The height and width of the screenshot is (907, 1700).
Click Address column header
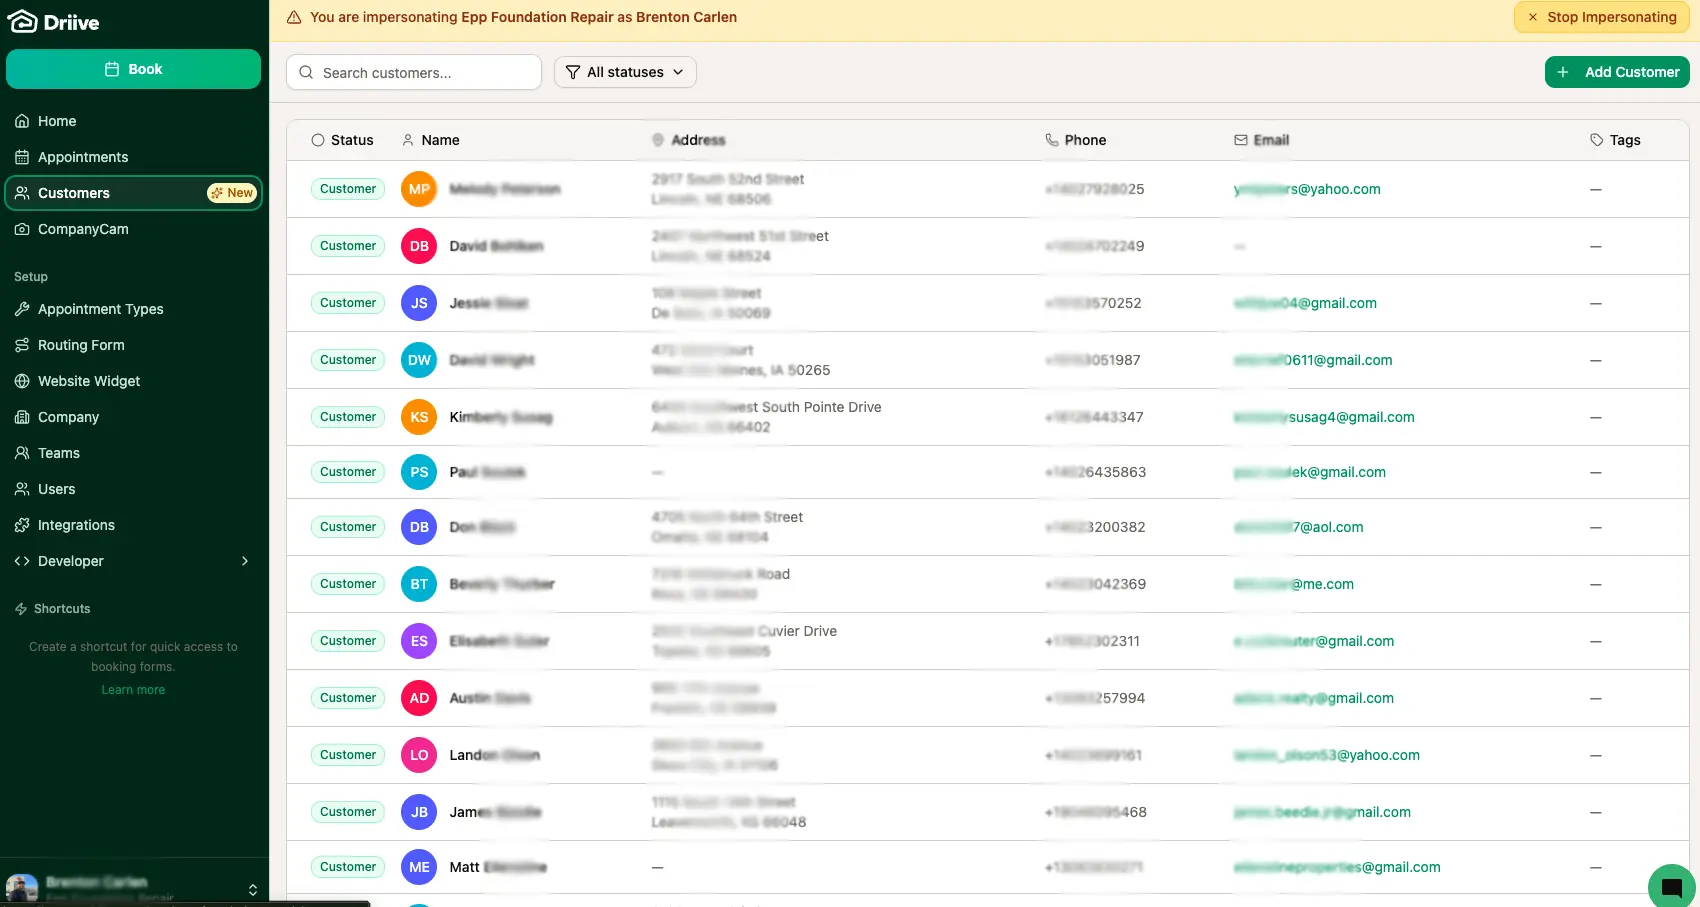(x=688, y=140)
